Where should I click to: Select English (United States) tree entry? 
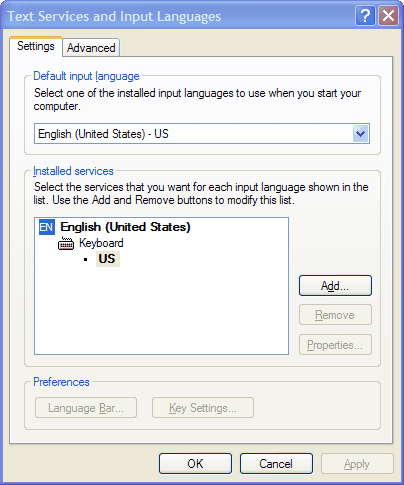[x=125, y=227]
